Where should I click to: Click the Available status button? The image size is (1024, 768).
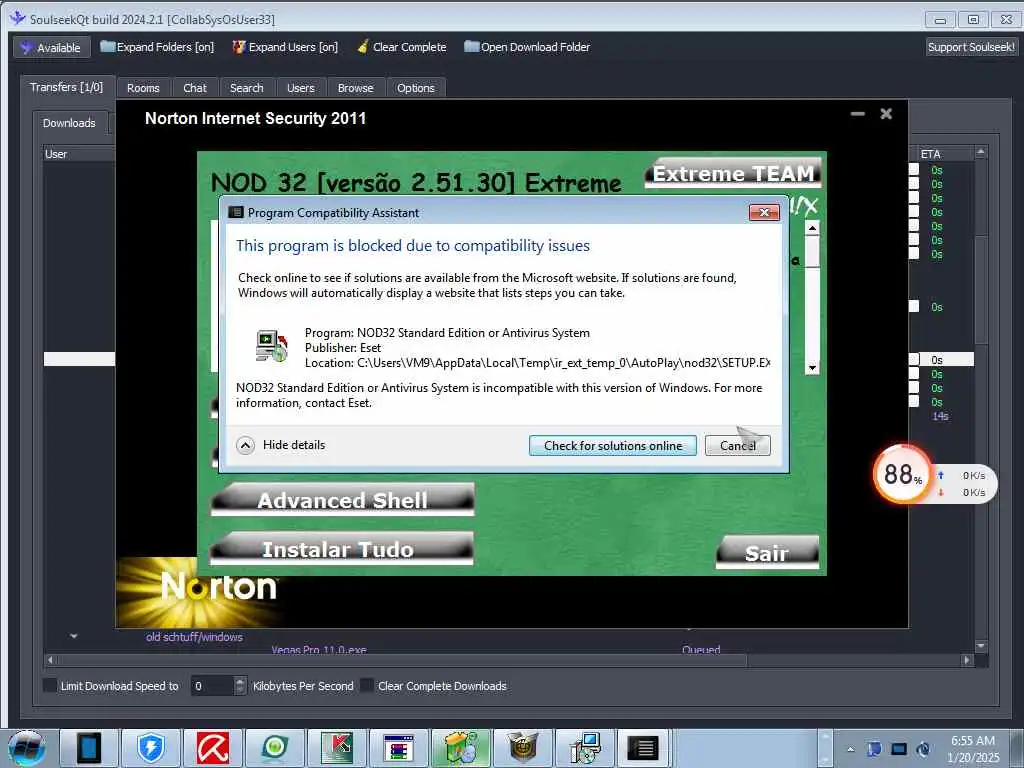click(52, 48)
